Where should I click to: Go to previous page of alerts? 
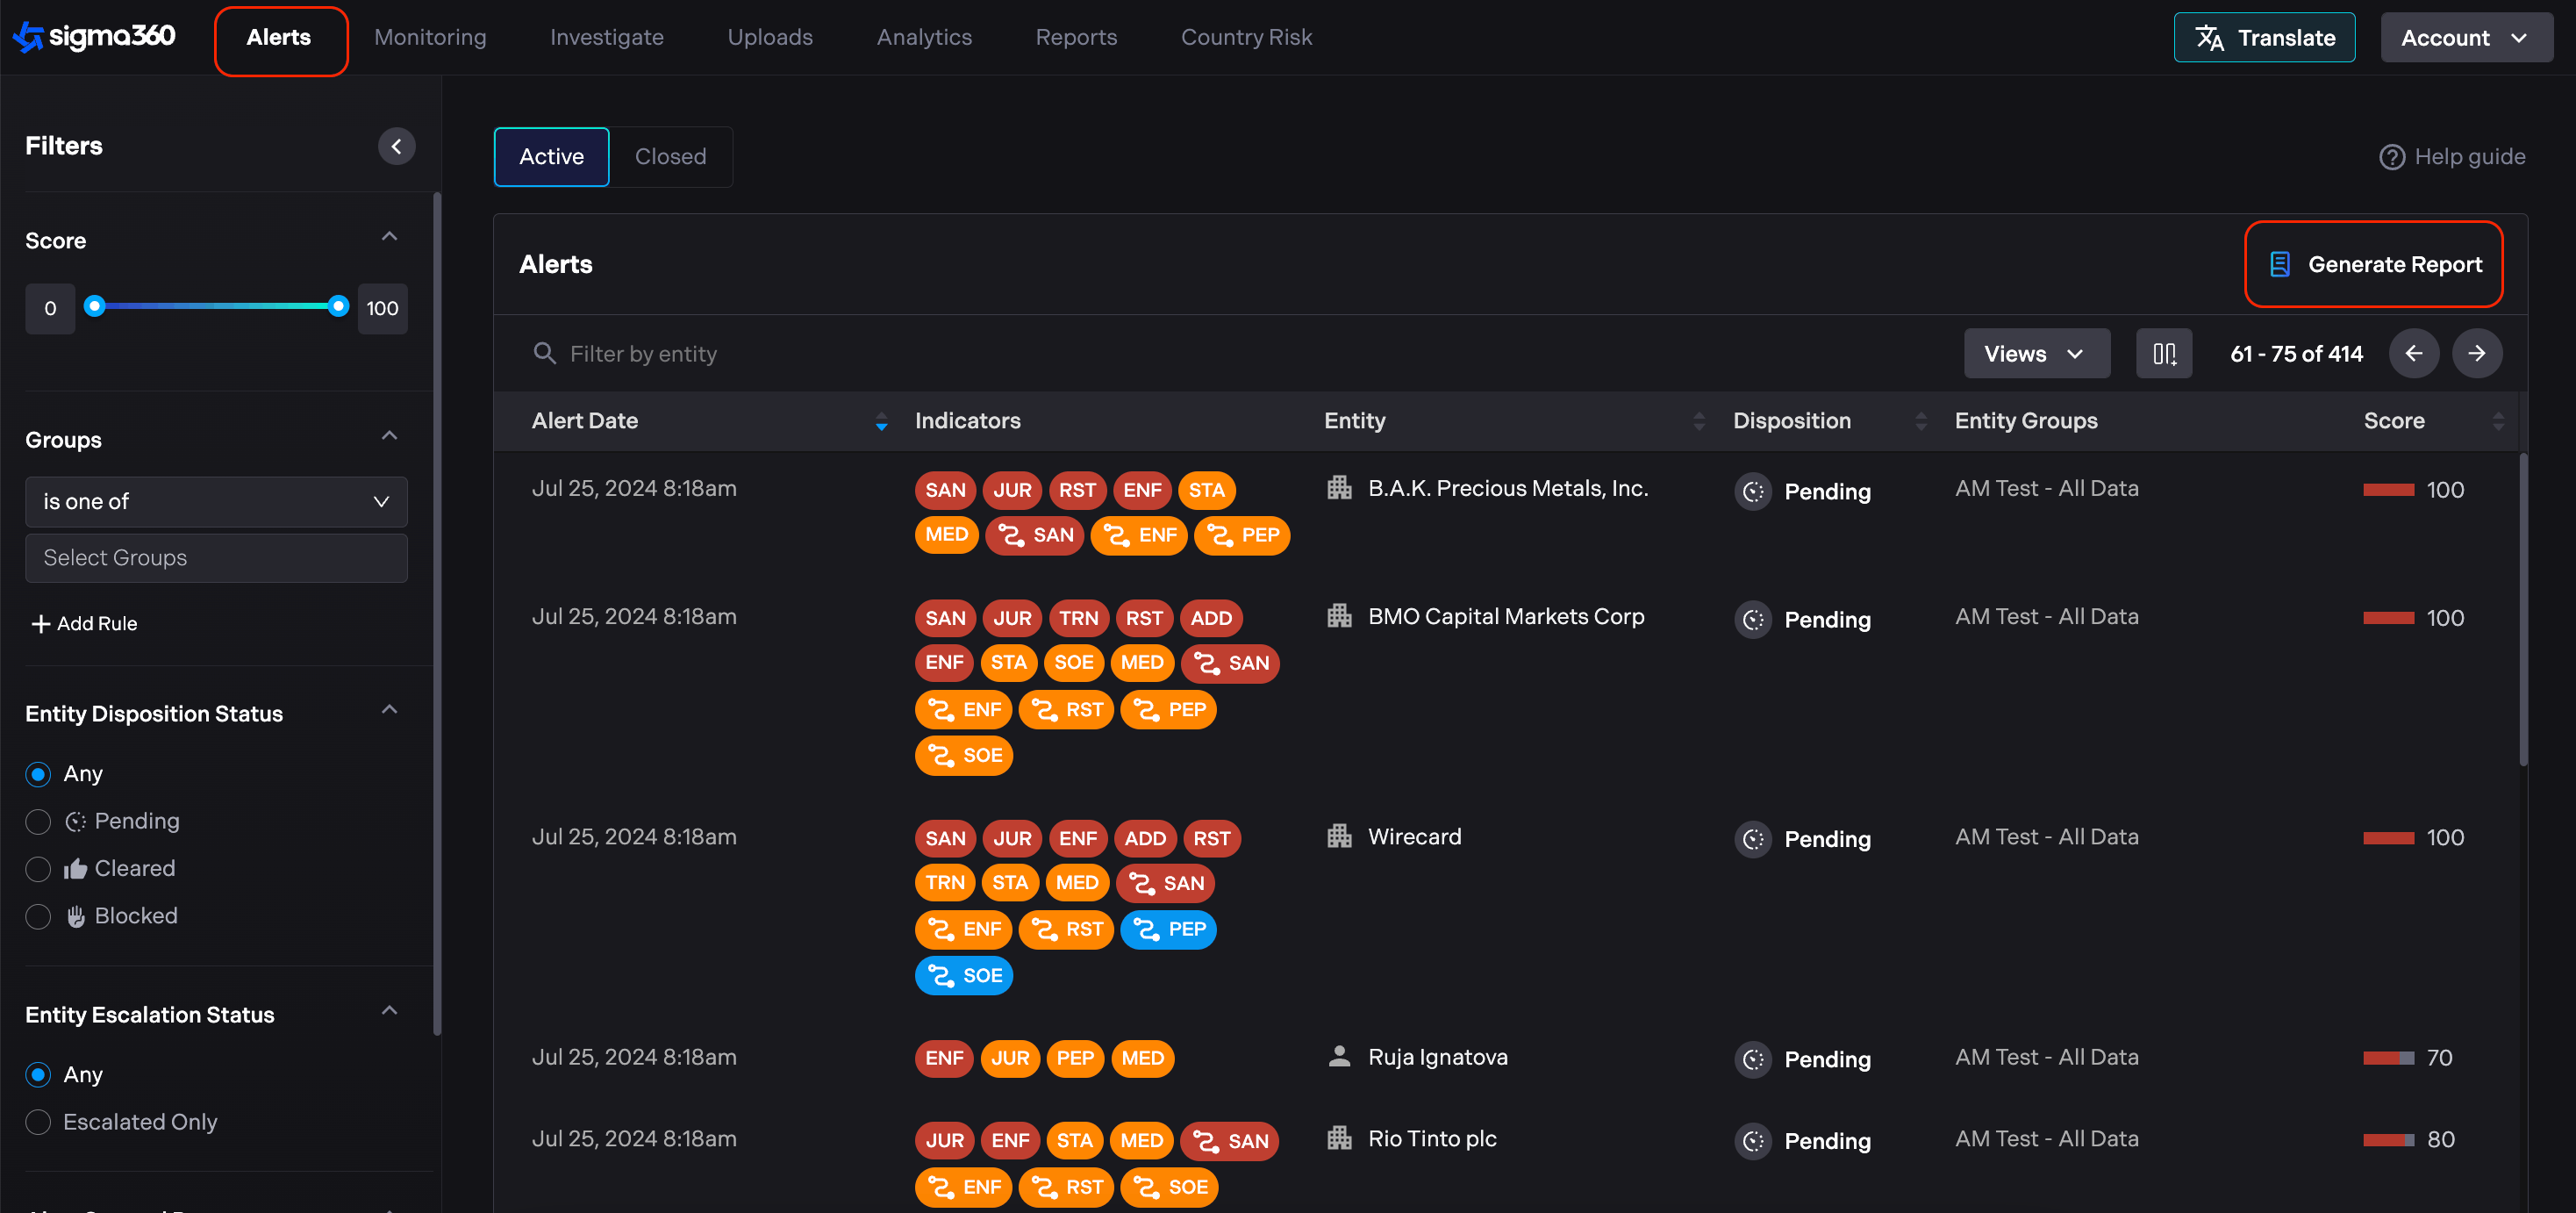click(2413, 353)
